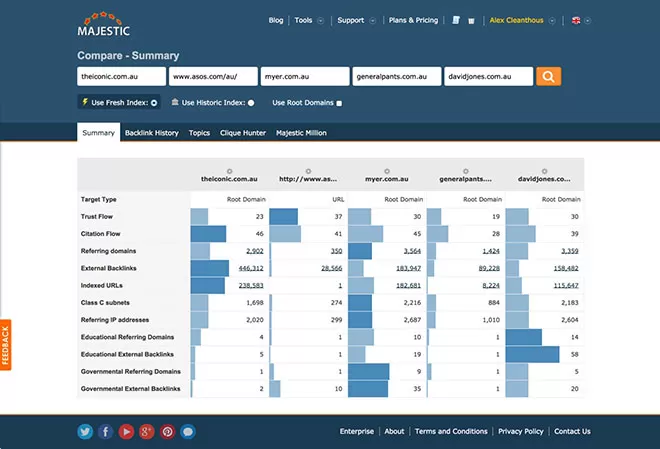Open the Enterprise footer link
This screenshot has height=449, width=660.
coord(357,431)
